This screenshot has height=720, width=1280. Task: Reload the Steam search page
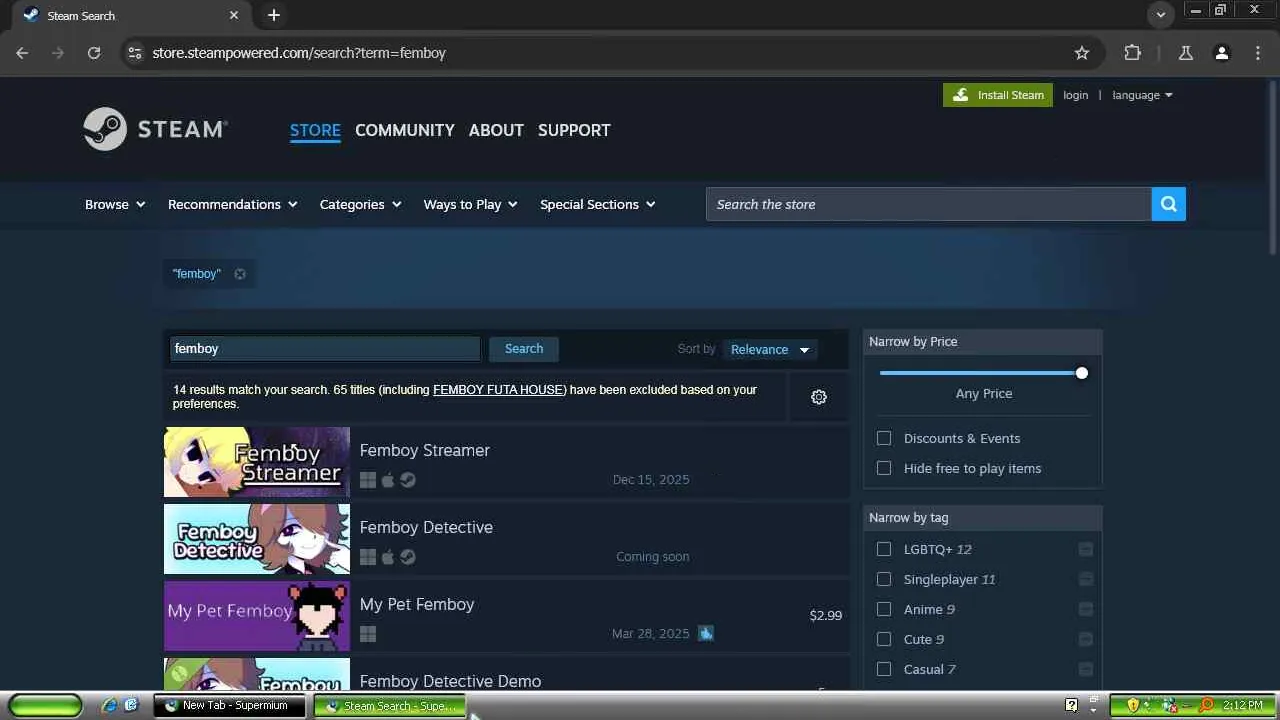point(94,53)
